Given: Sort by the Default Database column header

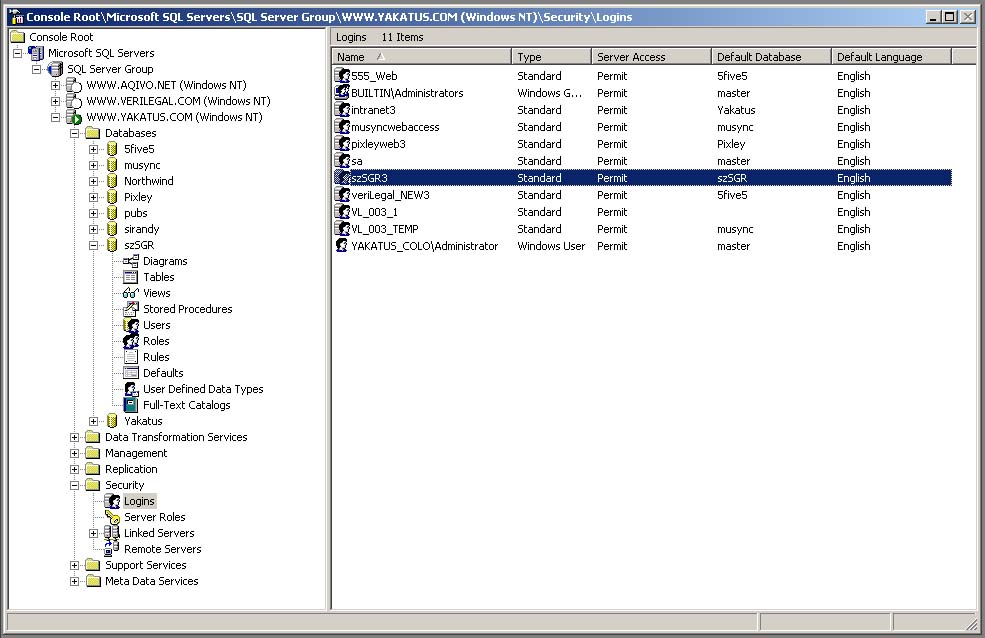Looking at the screenshot, I should click(x=771, y=57).
